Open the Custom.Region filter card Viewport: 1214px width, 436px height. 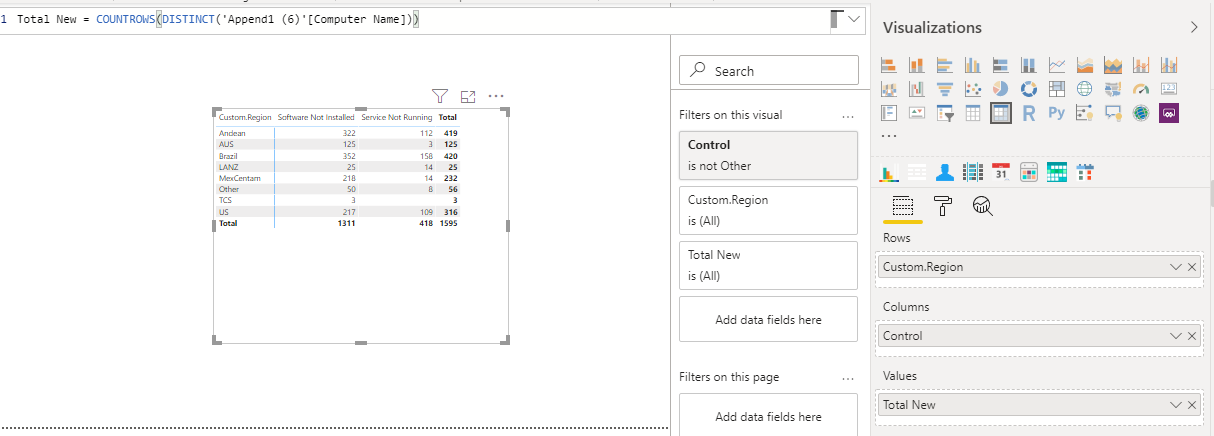[768, 210]
